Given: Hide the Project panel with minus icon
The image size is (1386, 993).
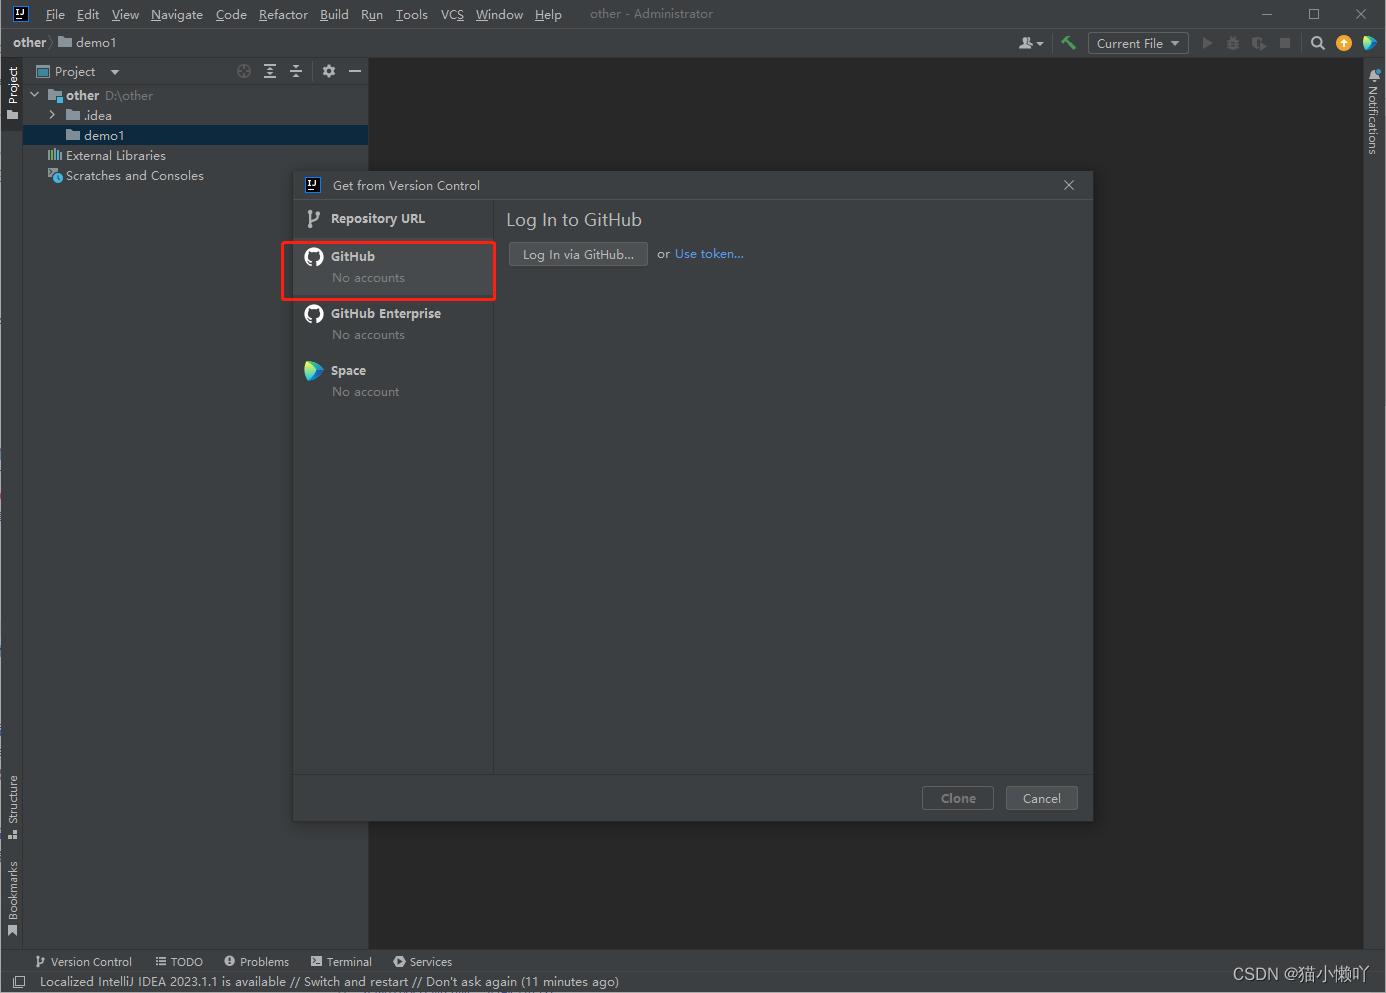Looking at the screenshot, I should pos(355,71).
